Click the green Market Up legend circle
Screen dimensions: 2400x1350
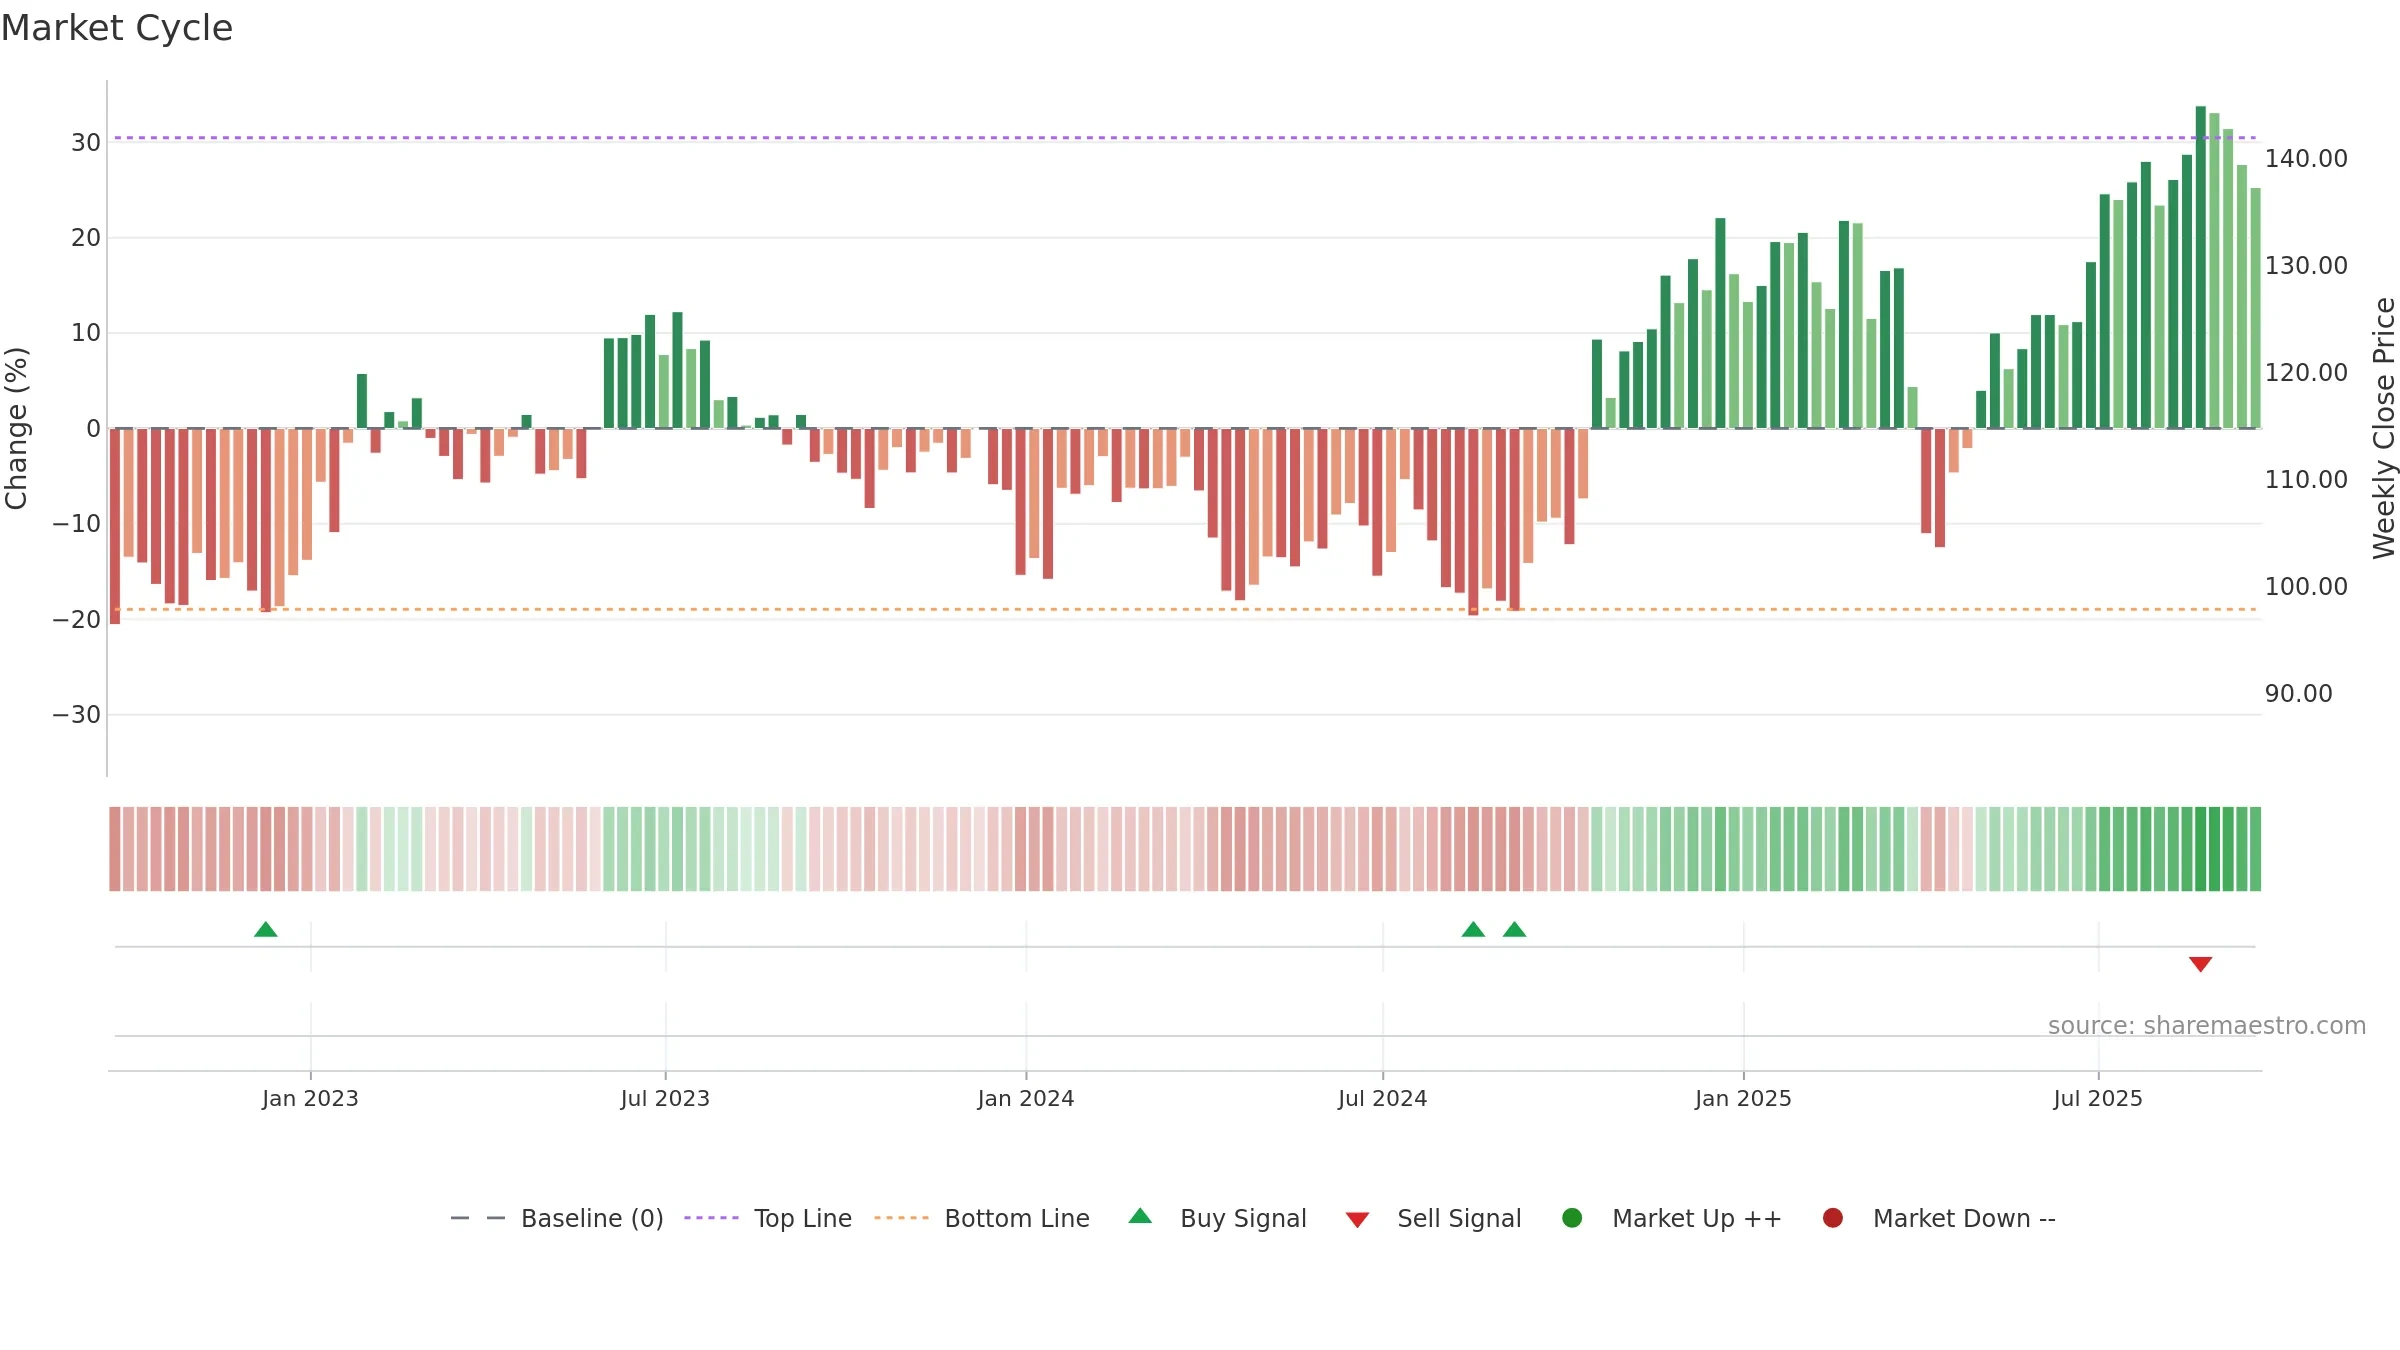1572,1218
